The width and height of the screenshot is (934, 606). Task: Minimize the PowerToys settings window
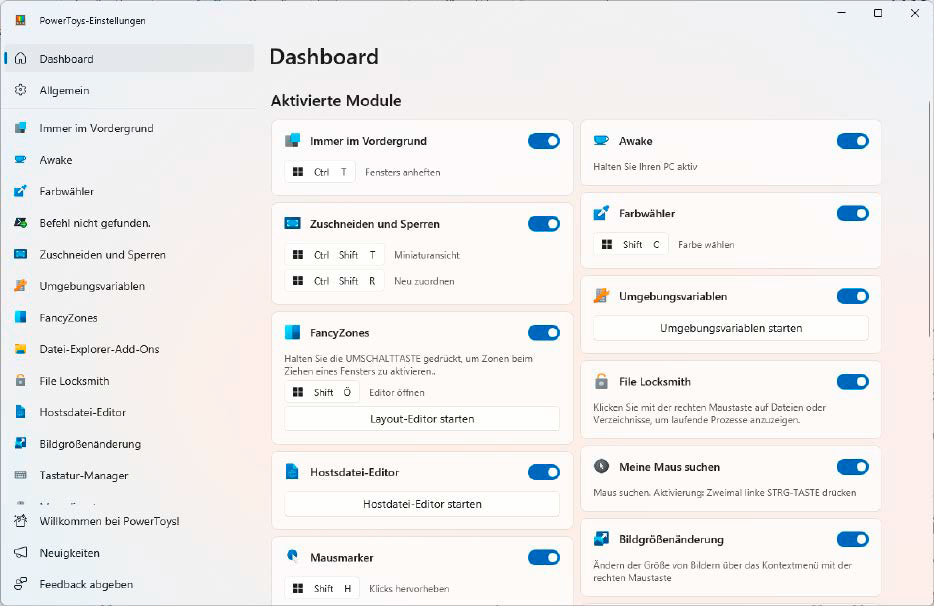tap(842, 13)
